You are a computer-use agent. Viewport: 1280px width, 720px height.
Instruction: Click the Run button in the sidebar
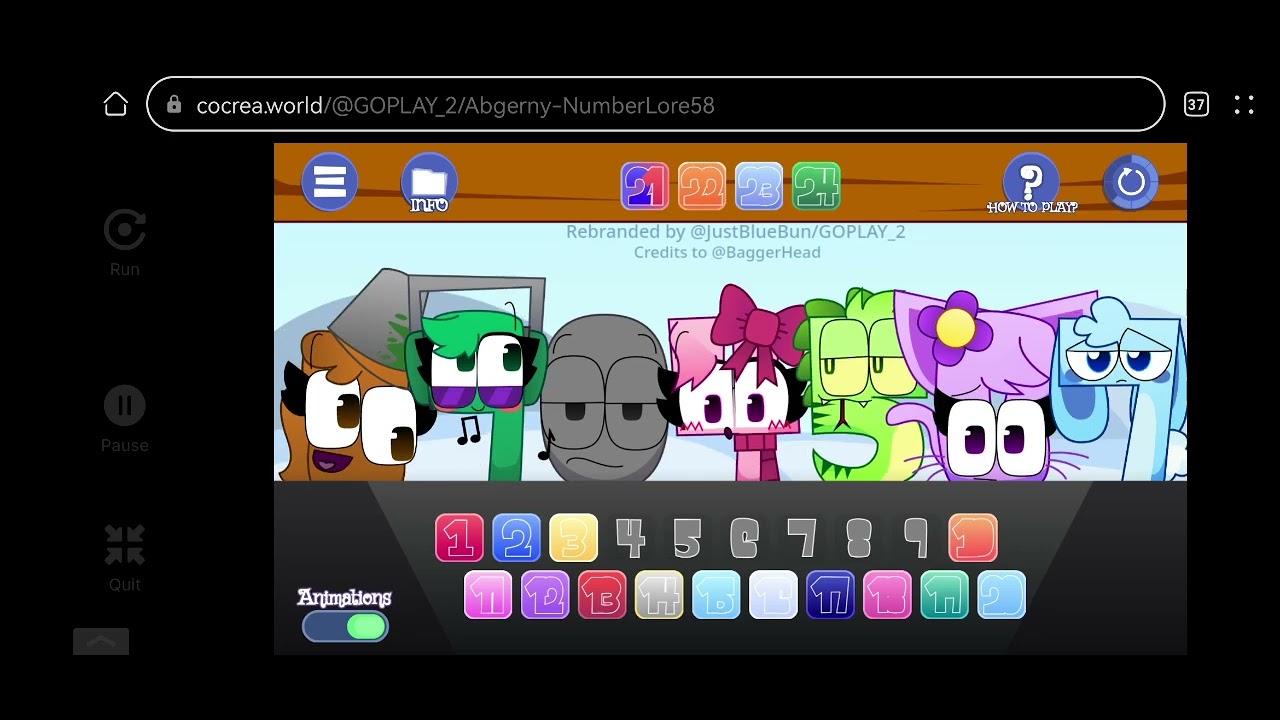coord(125,243)
